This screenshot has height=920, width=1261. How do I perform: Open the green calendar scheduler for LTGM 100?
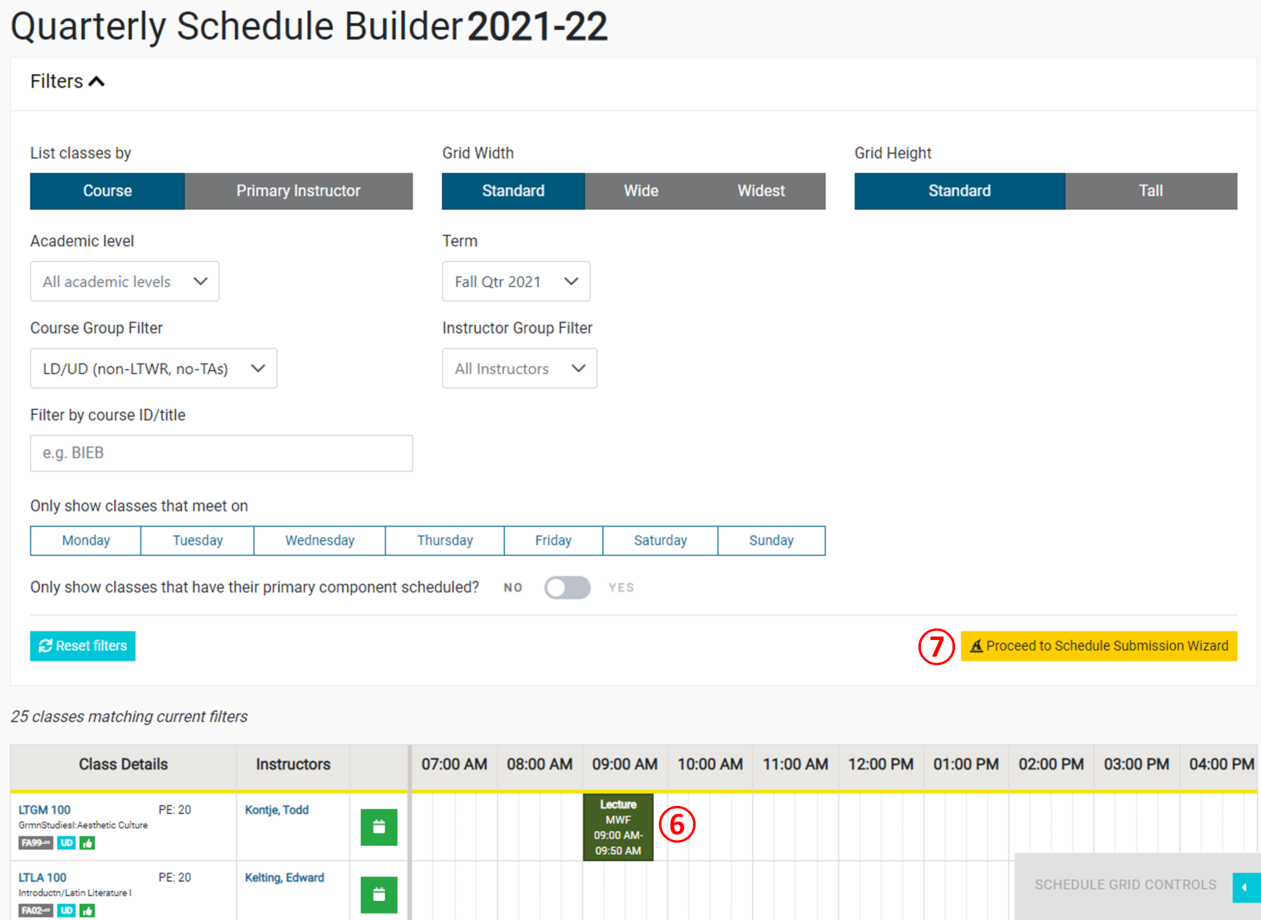tap(379, 827)
